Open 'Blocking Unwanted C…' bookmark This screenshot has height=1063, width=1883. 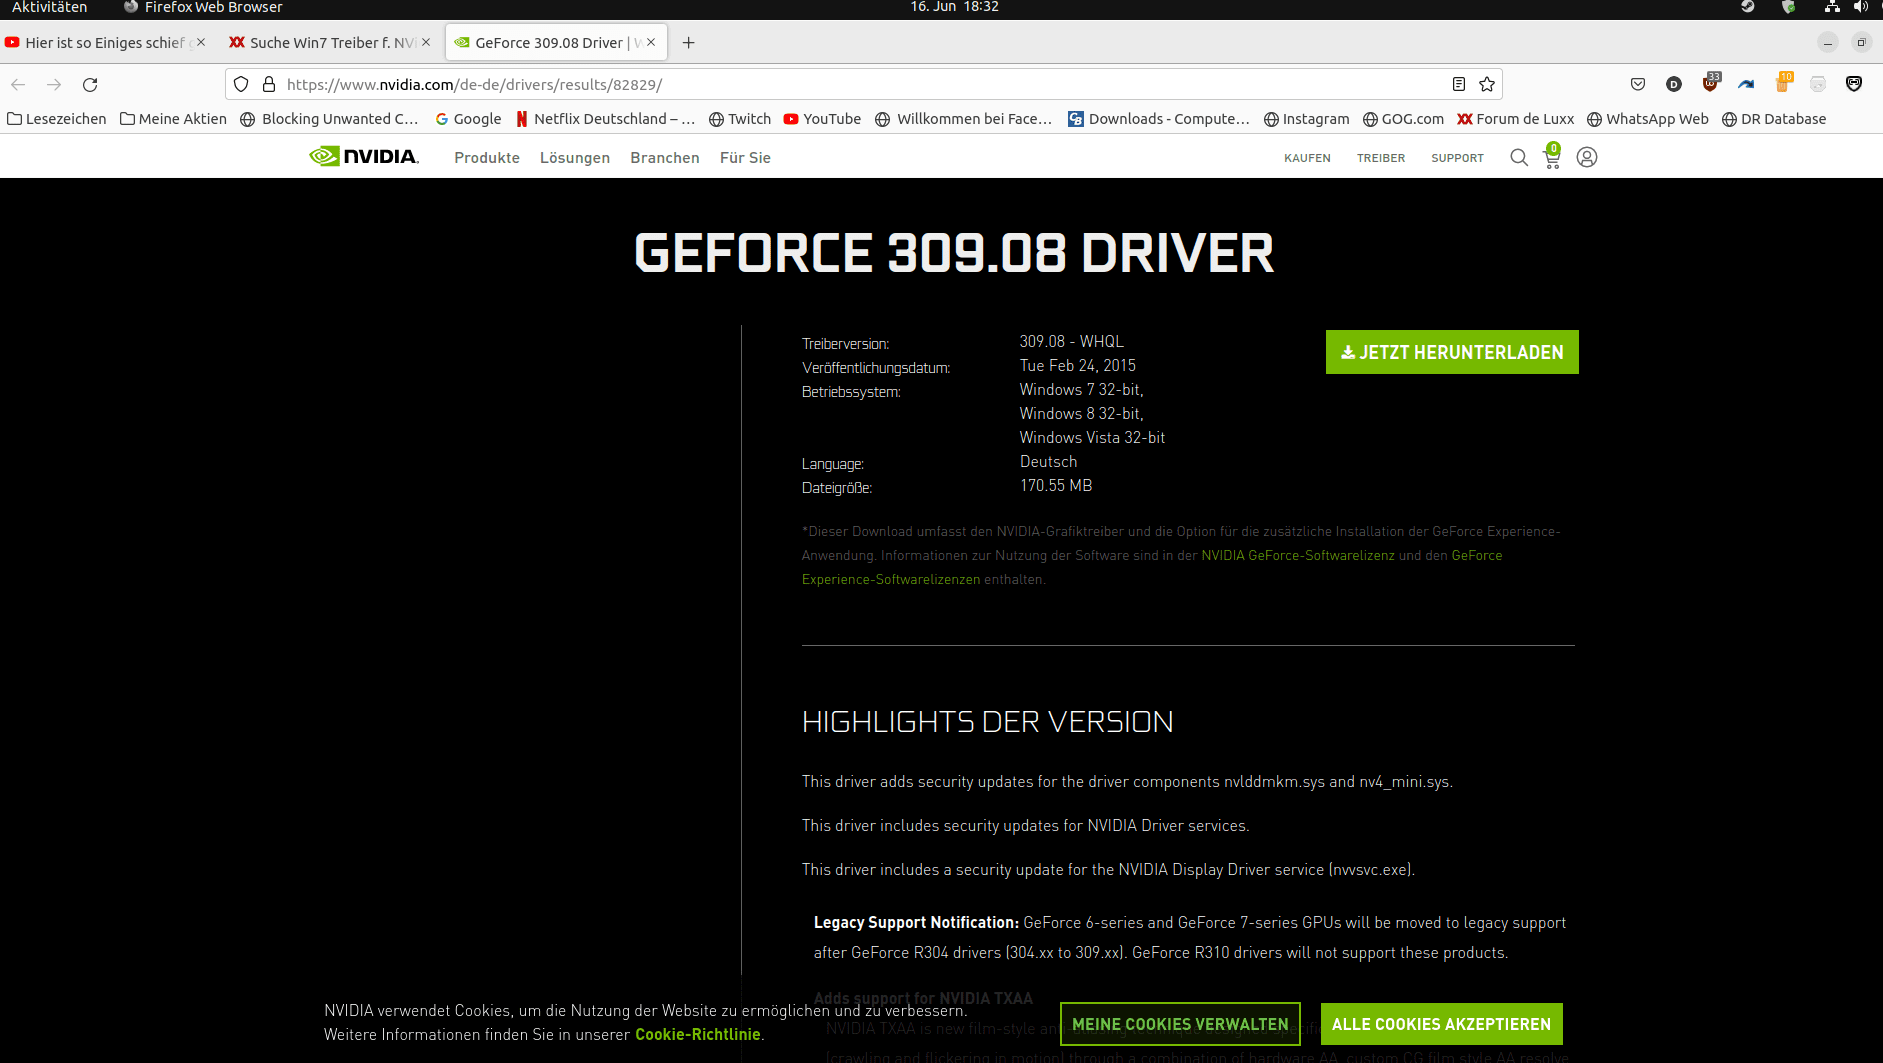click(330, 119)
